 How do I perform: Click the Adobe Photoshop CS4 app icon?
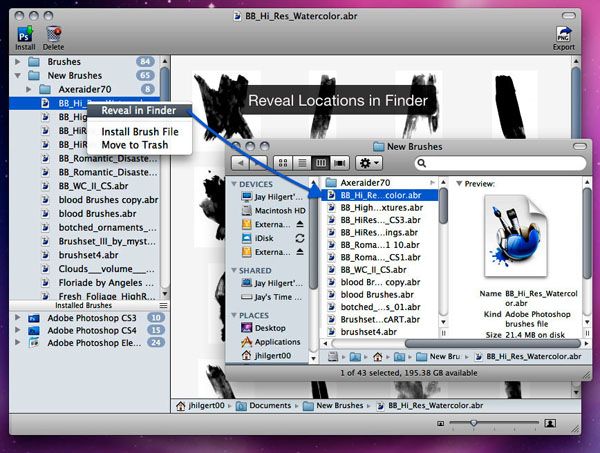(34, 330)
